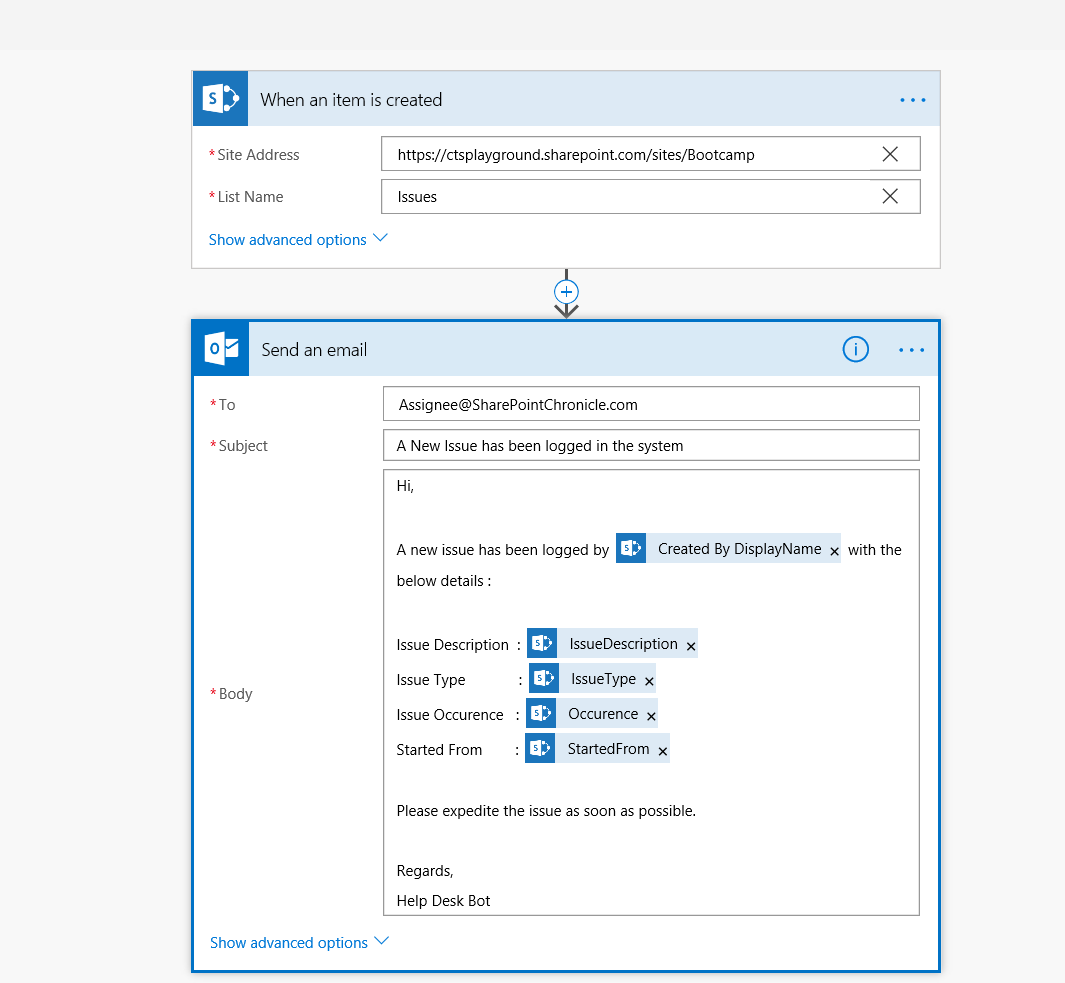Clear the Site Address value
Image resolution: width=1065 pixels, height=983 pixels.
pyautogui.click(x=890, y=154)
